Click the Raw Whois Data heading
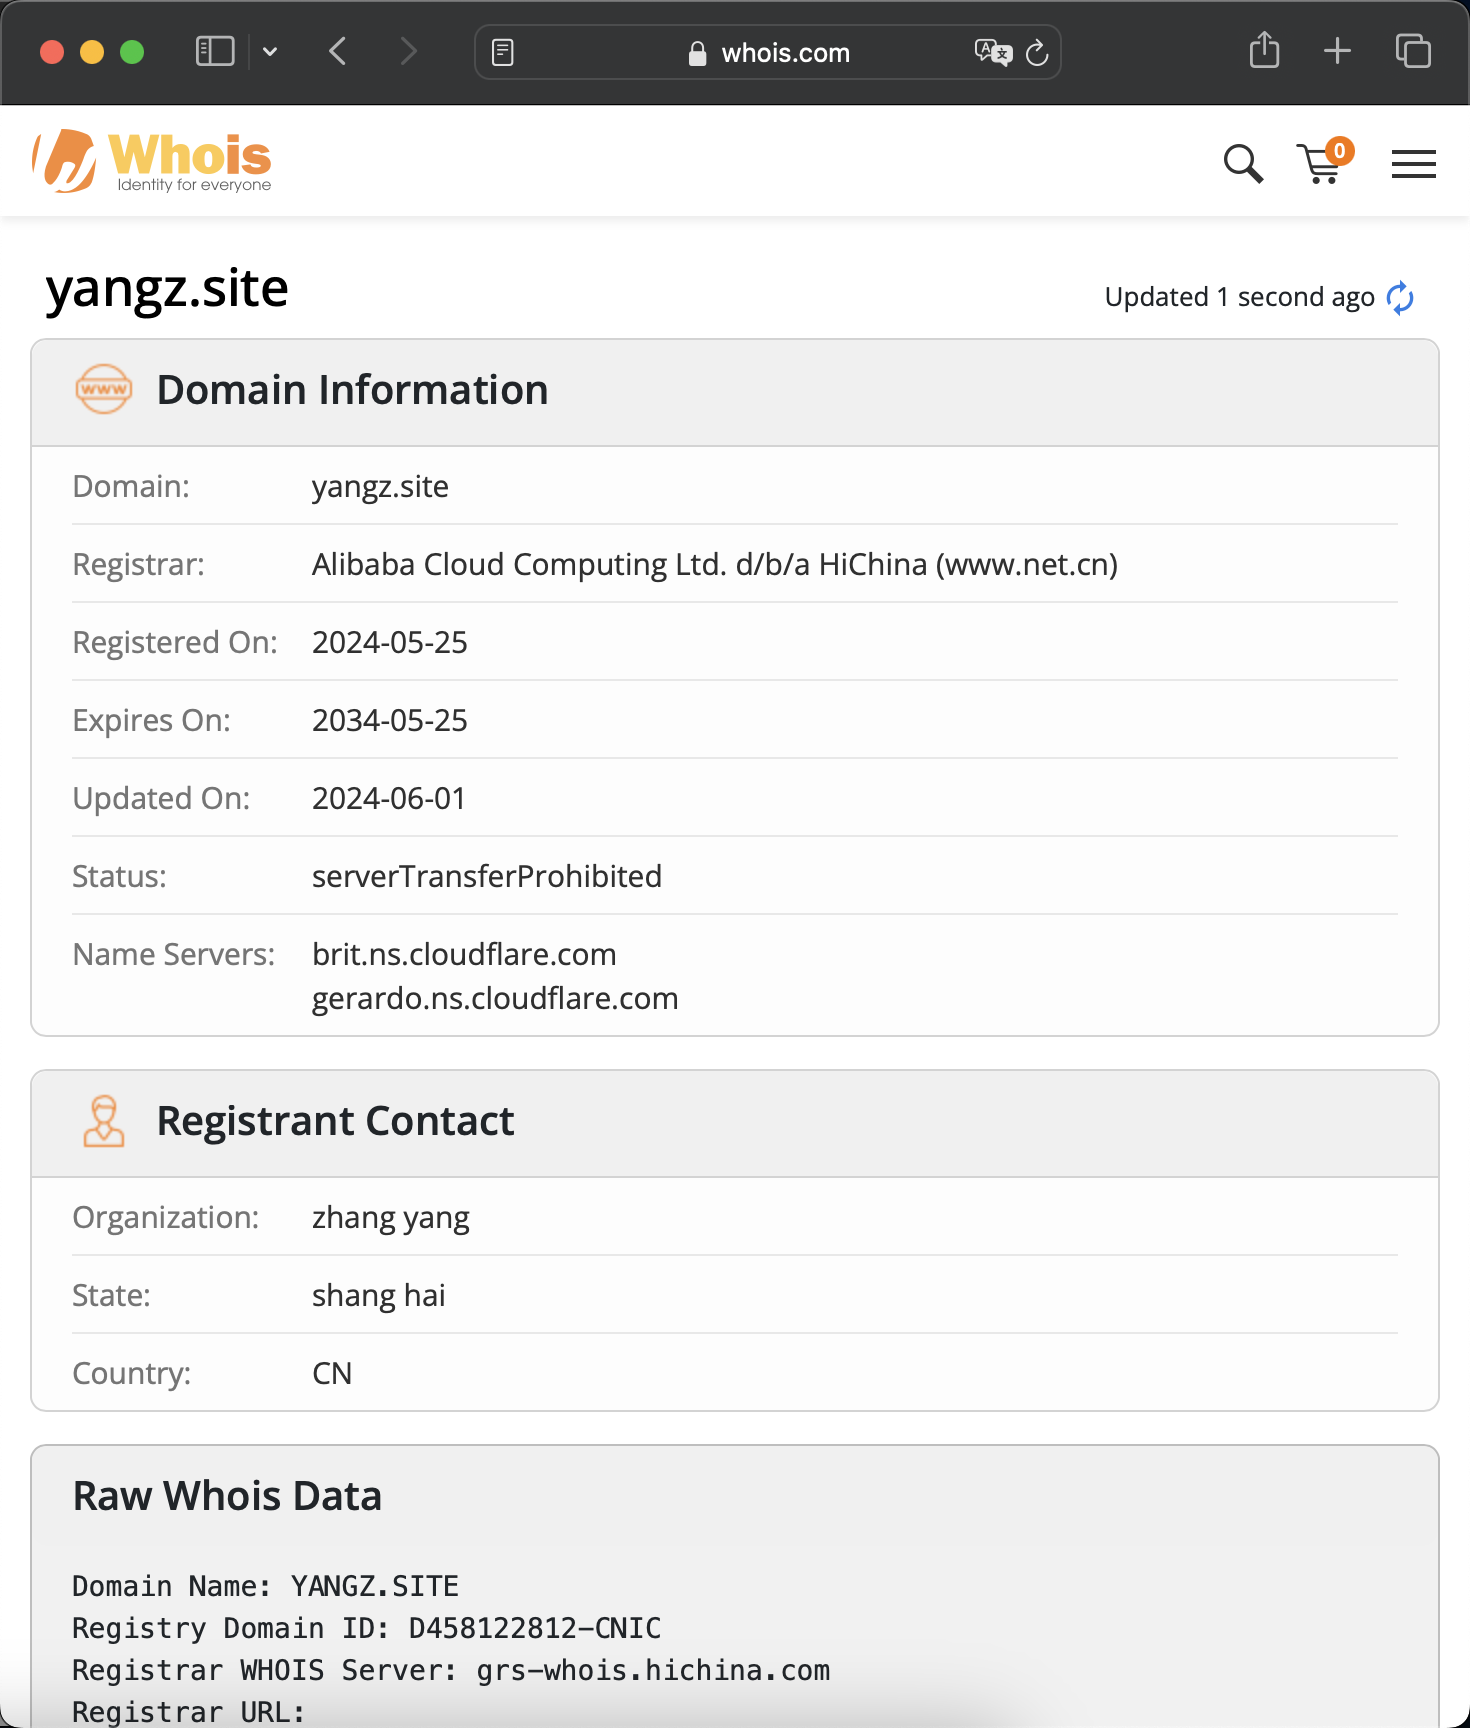Image resolution: width=1470 pixels, height=1728 pixels. coord(227,1496)
